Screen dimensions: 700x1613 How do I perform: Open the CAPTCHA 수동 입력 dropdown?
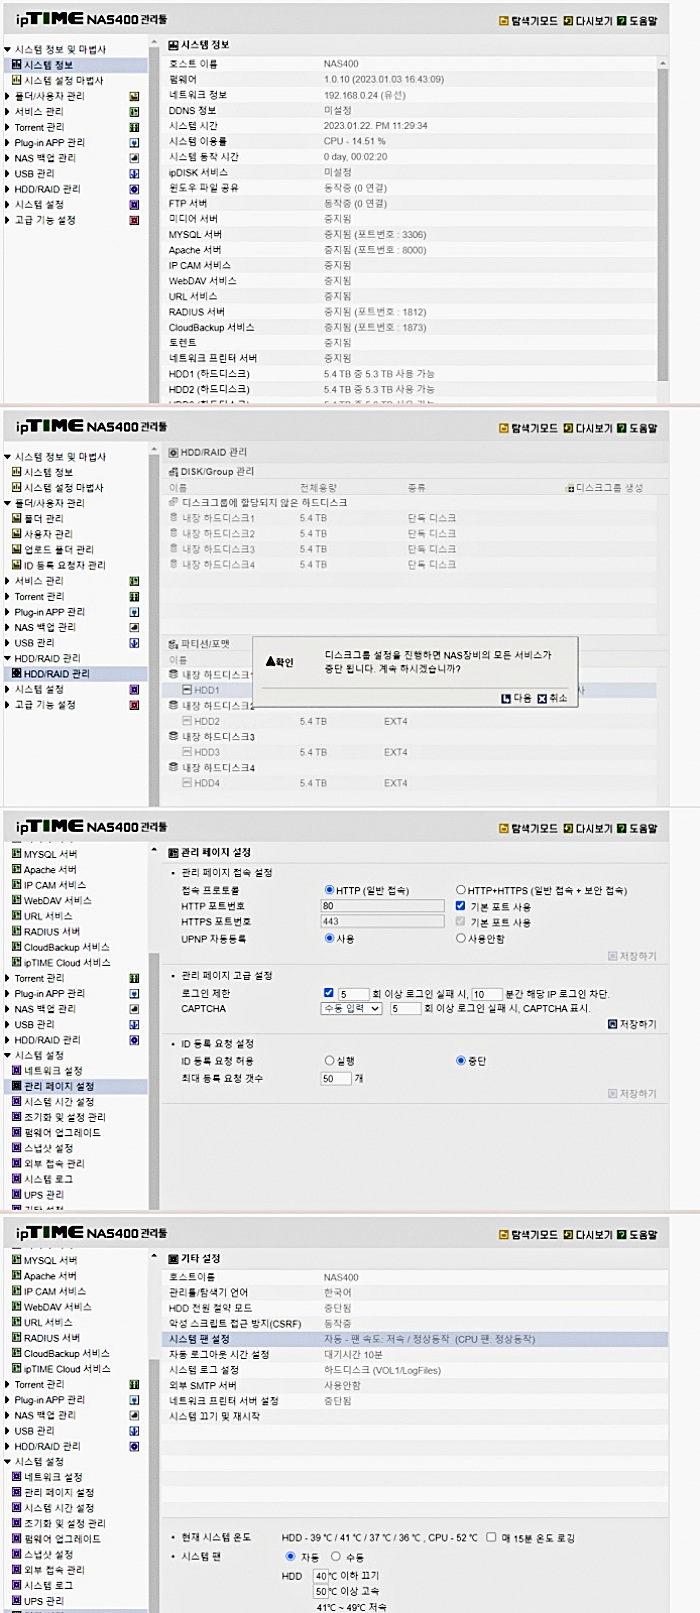(x=351, y=1009)
